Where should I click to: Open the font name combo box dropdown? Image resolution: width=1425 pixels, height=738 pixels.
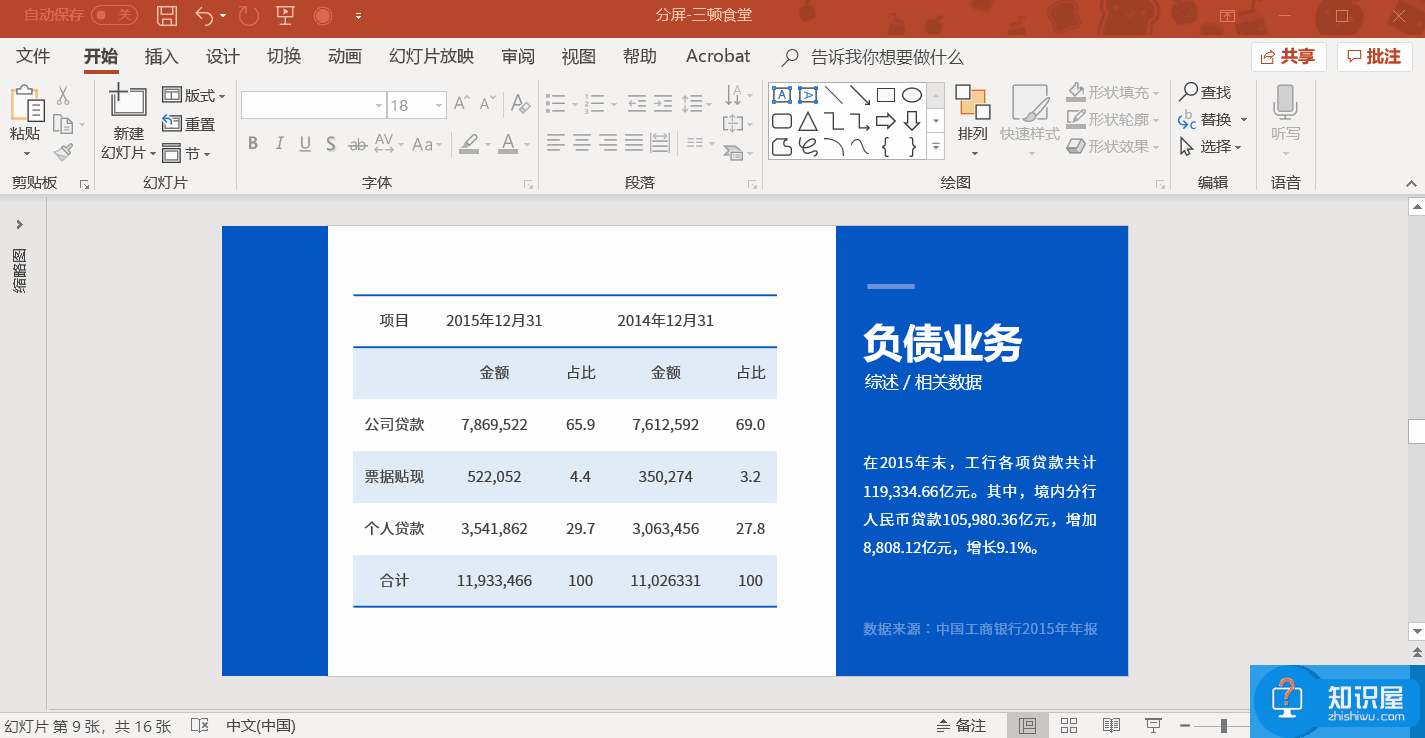click(379, 105)
